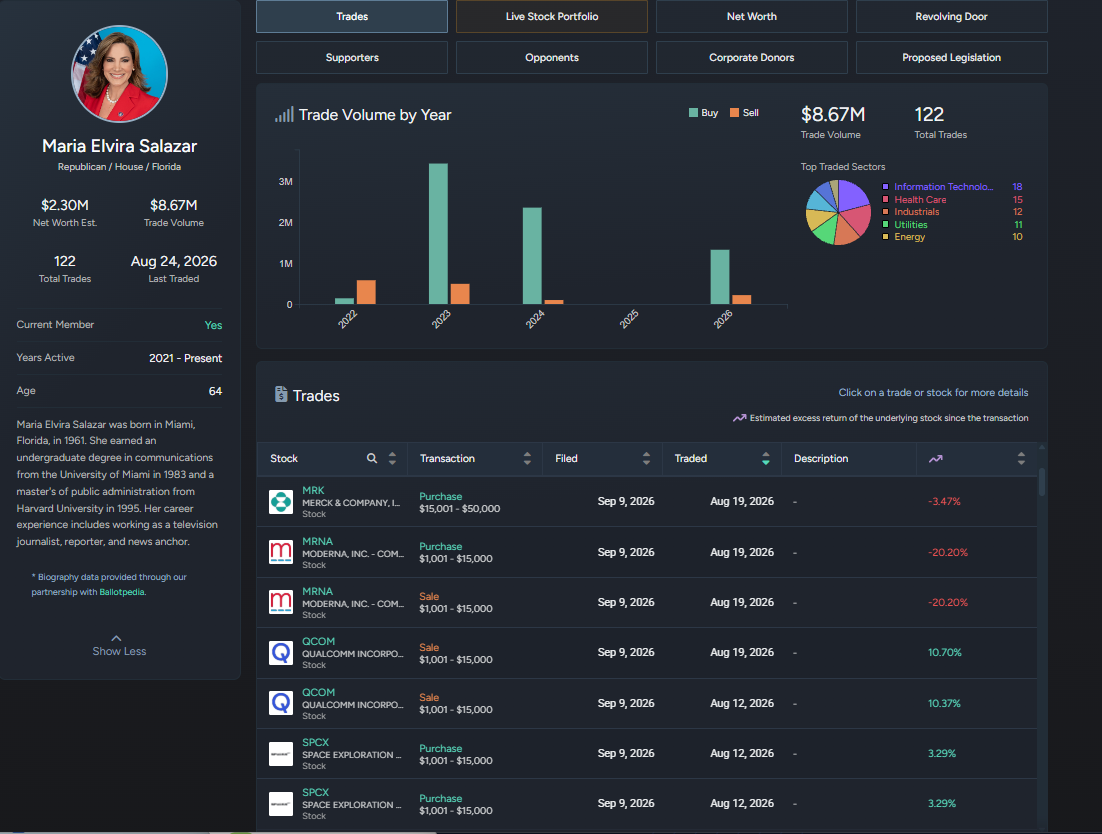The image size is (1102, 834).
Task: Sort trades by the Filed date column
Action: pos(646,459)
